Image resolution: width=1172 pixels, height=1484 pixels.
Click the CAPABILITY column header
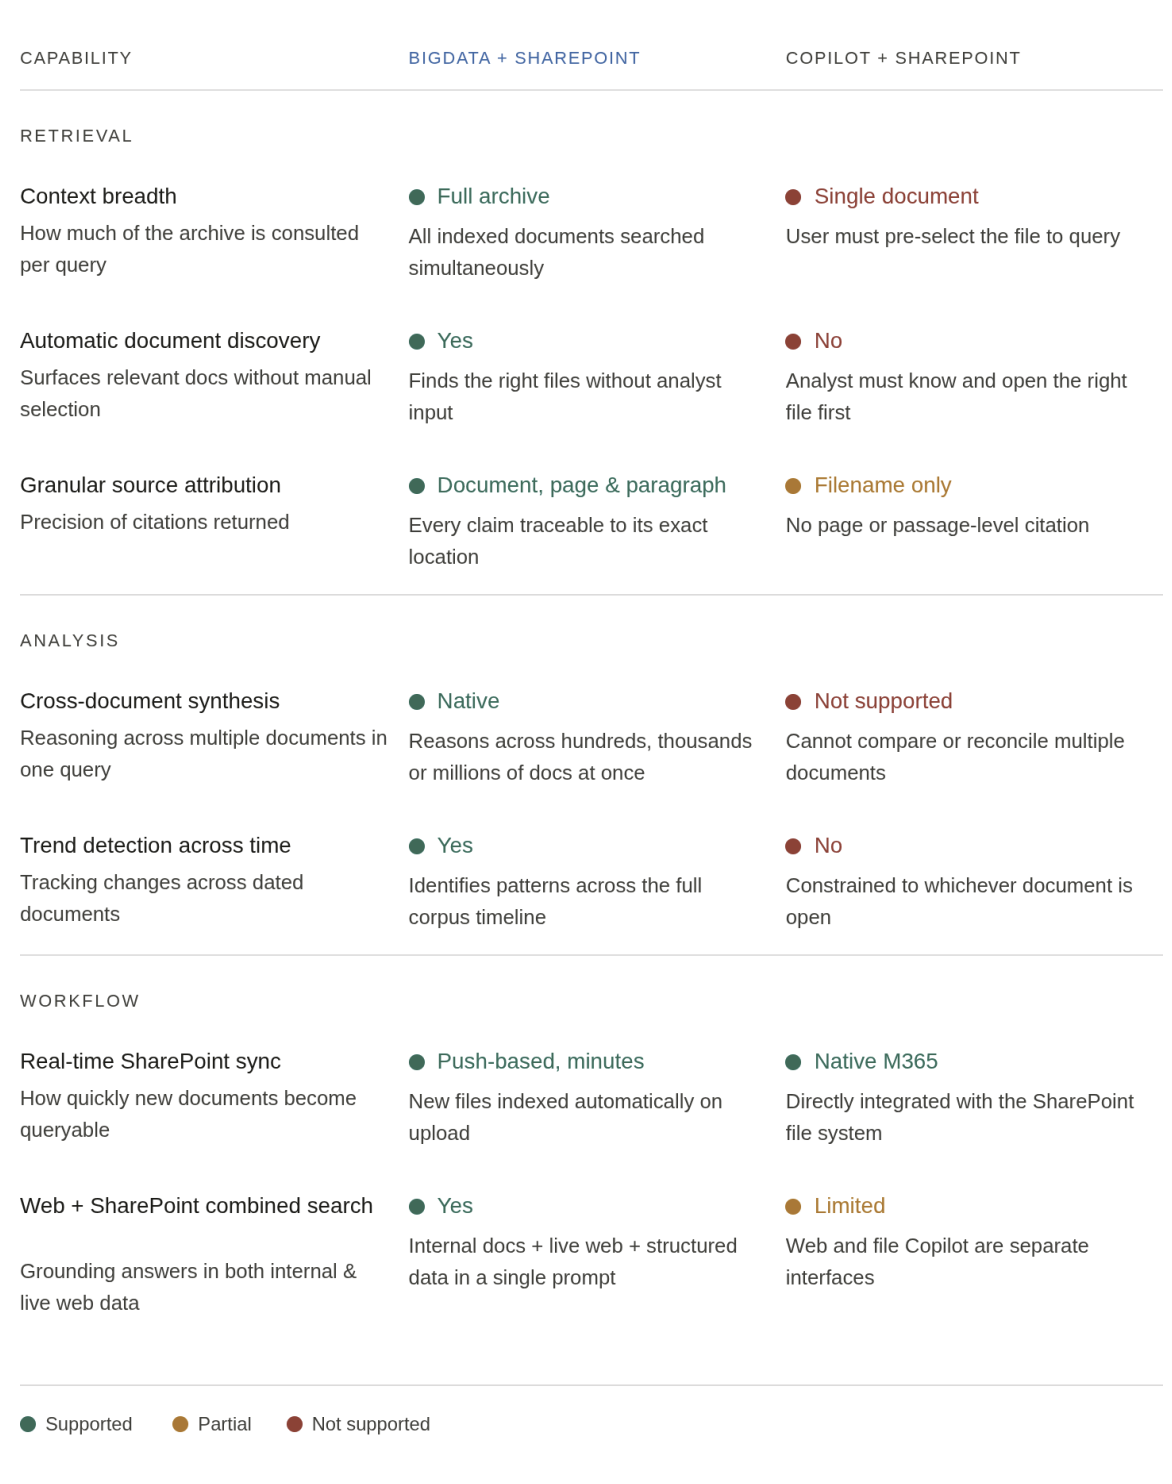76,58
